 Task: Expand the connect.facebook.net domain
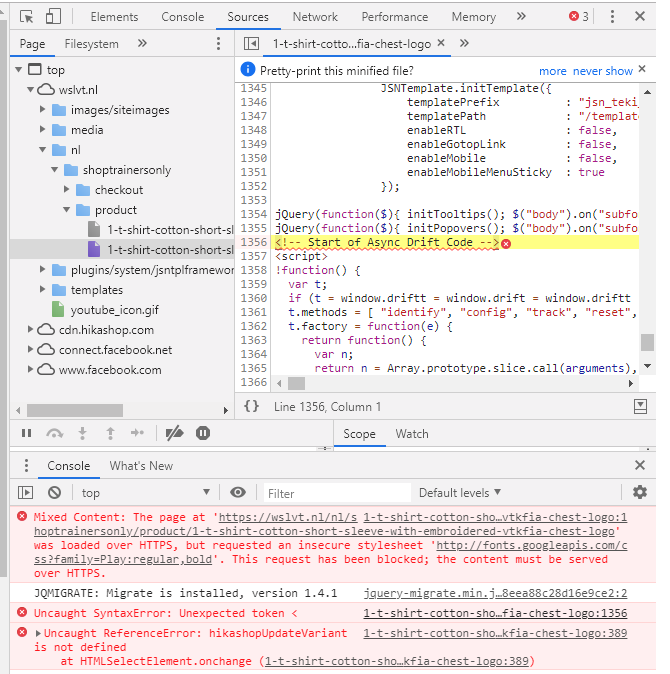point(30,349)
